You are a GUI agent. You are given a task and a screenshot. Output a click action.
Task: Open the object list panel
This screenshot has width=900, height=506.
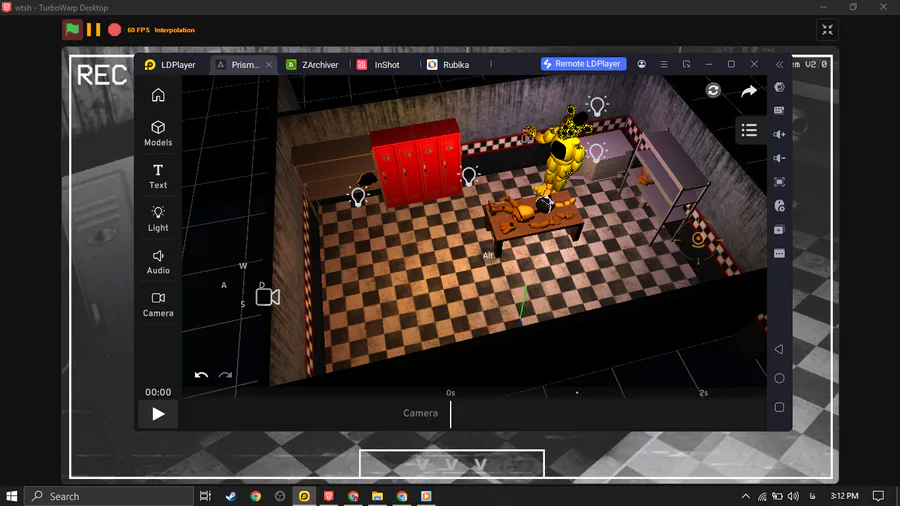click(x=749, y=130)
